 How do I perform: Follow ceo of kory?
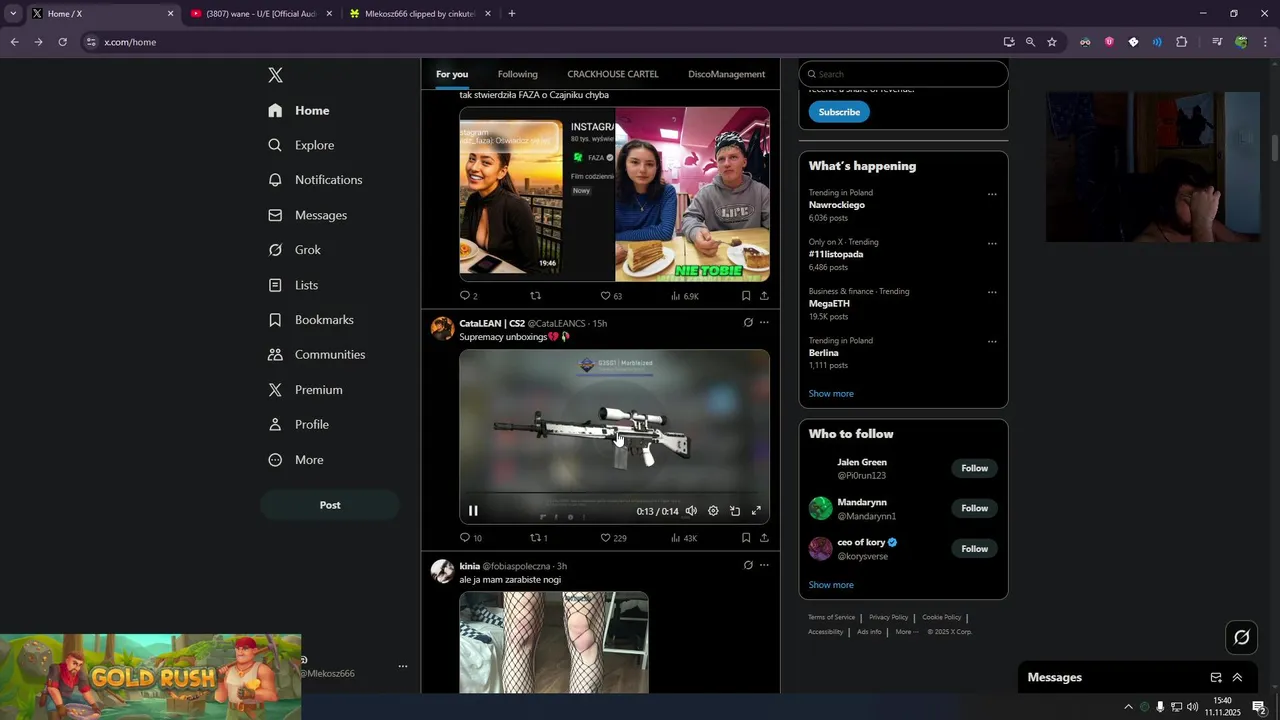[974, 549]
